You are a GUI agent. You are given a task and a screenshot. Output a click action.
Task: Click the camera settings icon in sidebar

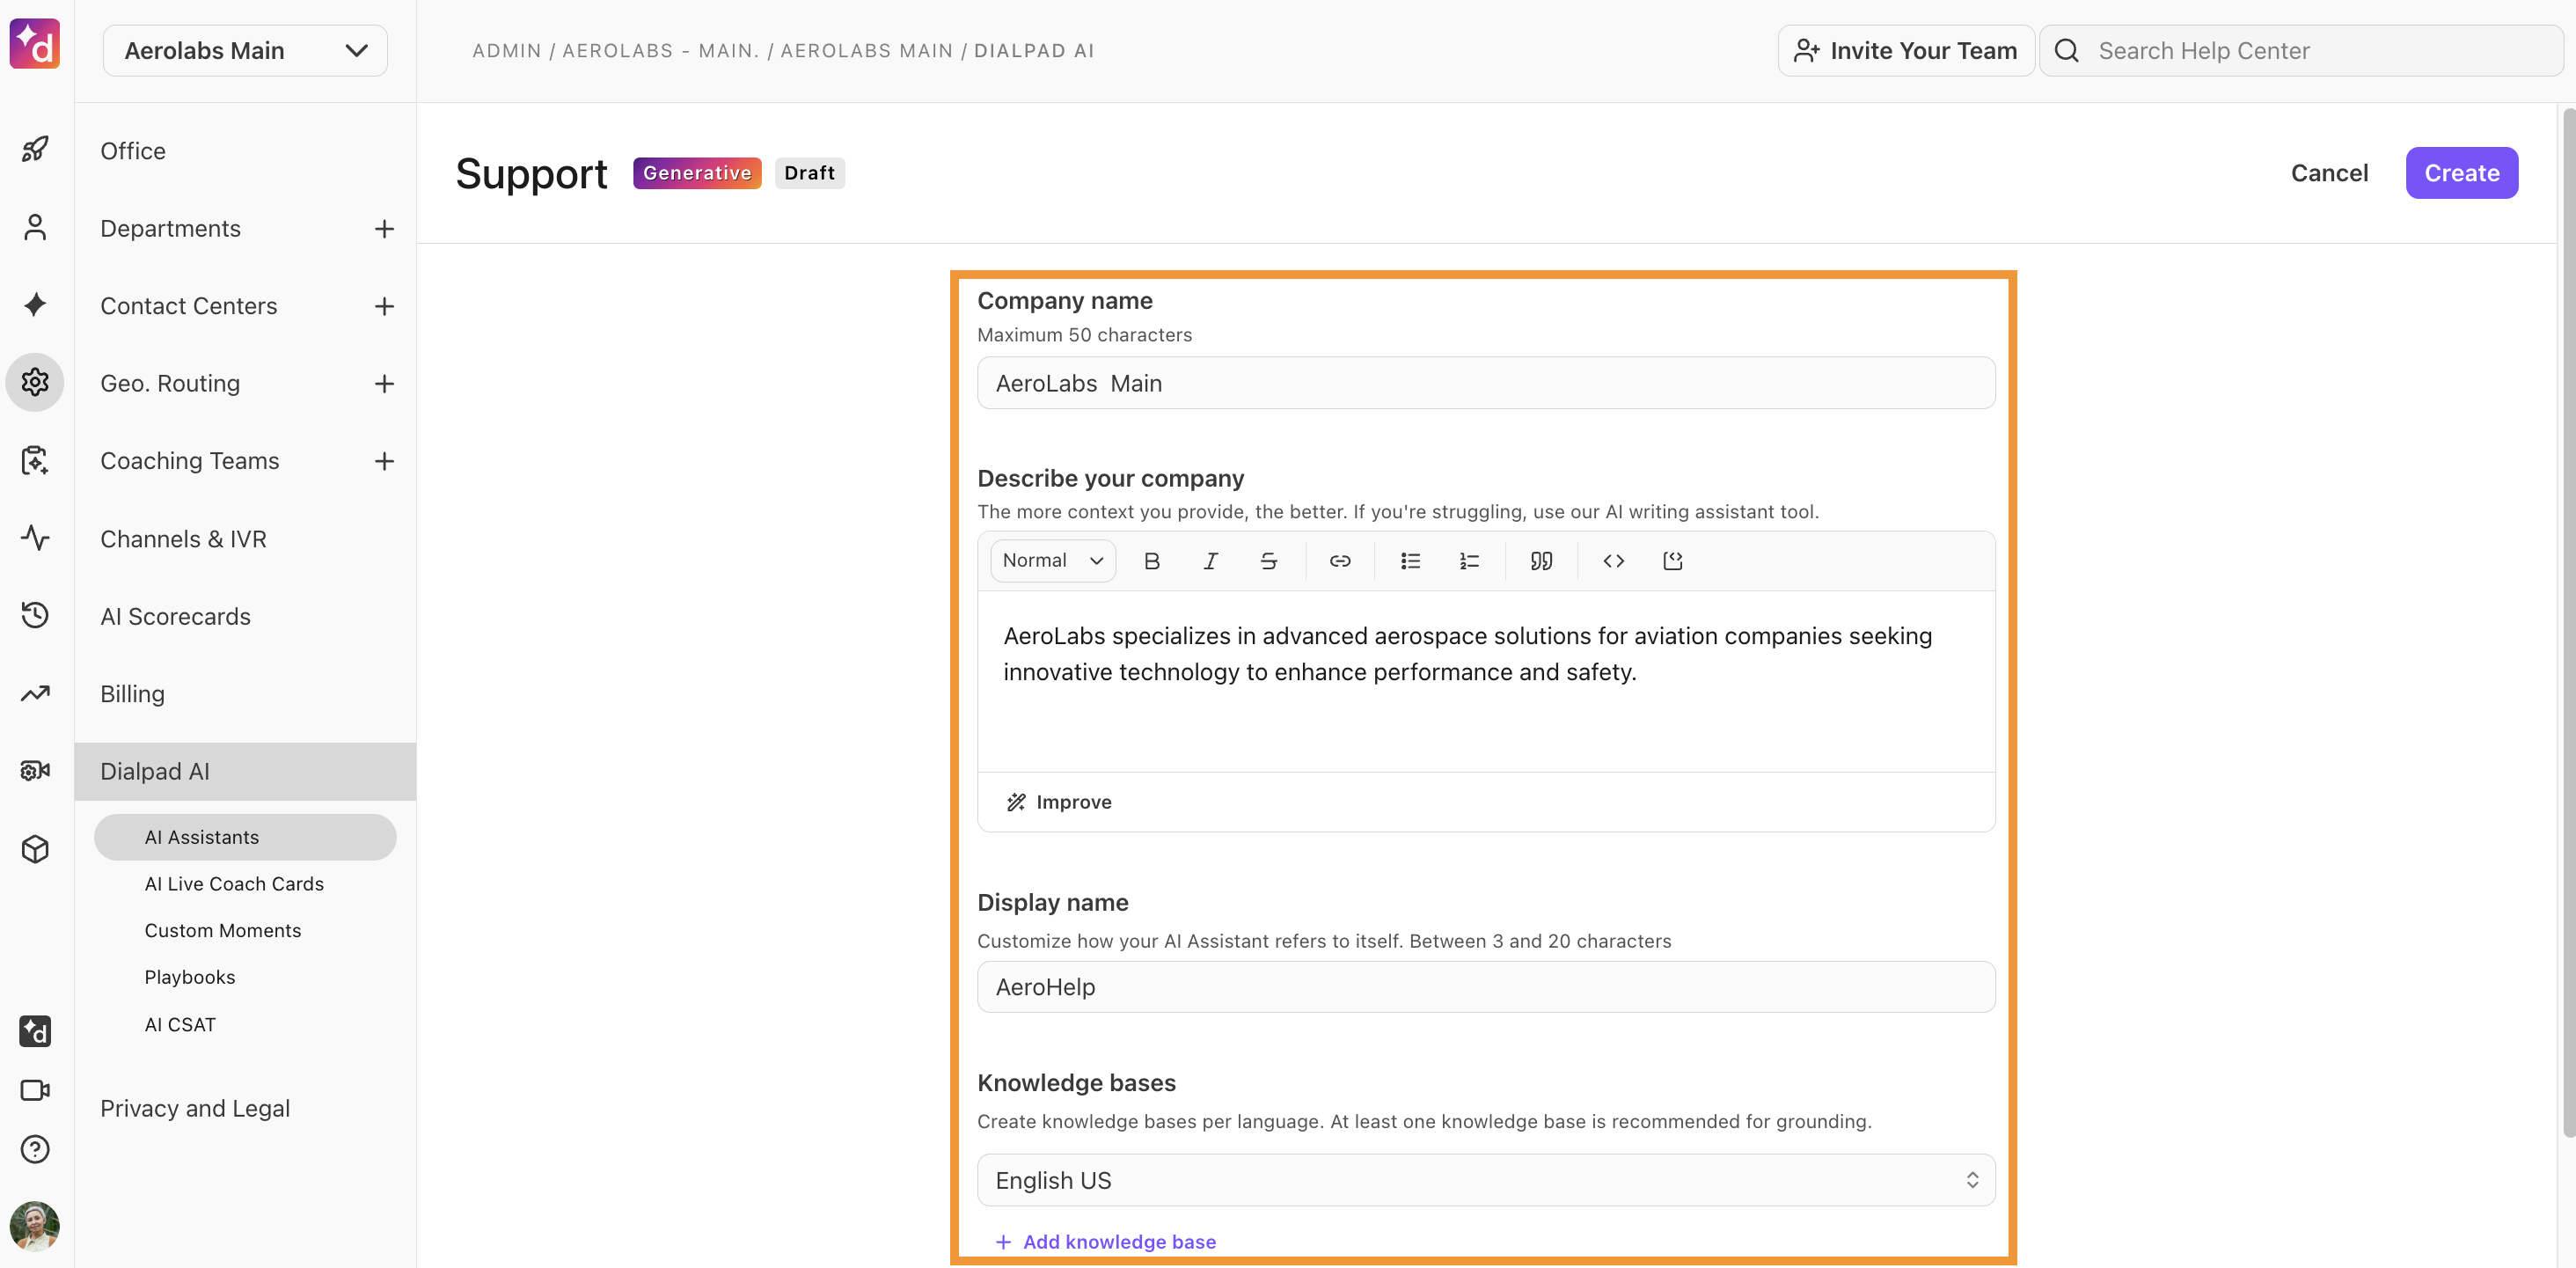pyautogui.click(x=35, y=770)
